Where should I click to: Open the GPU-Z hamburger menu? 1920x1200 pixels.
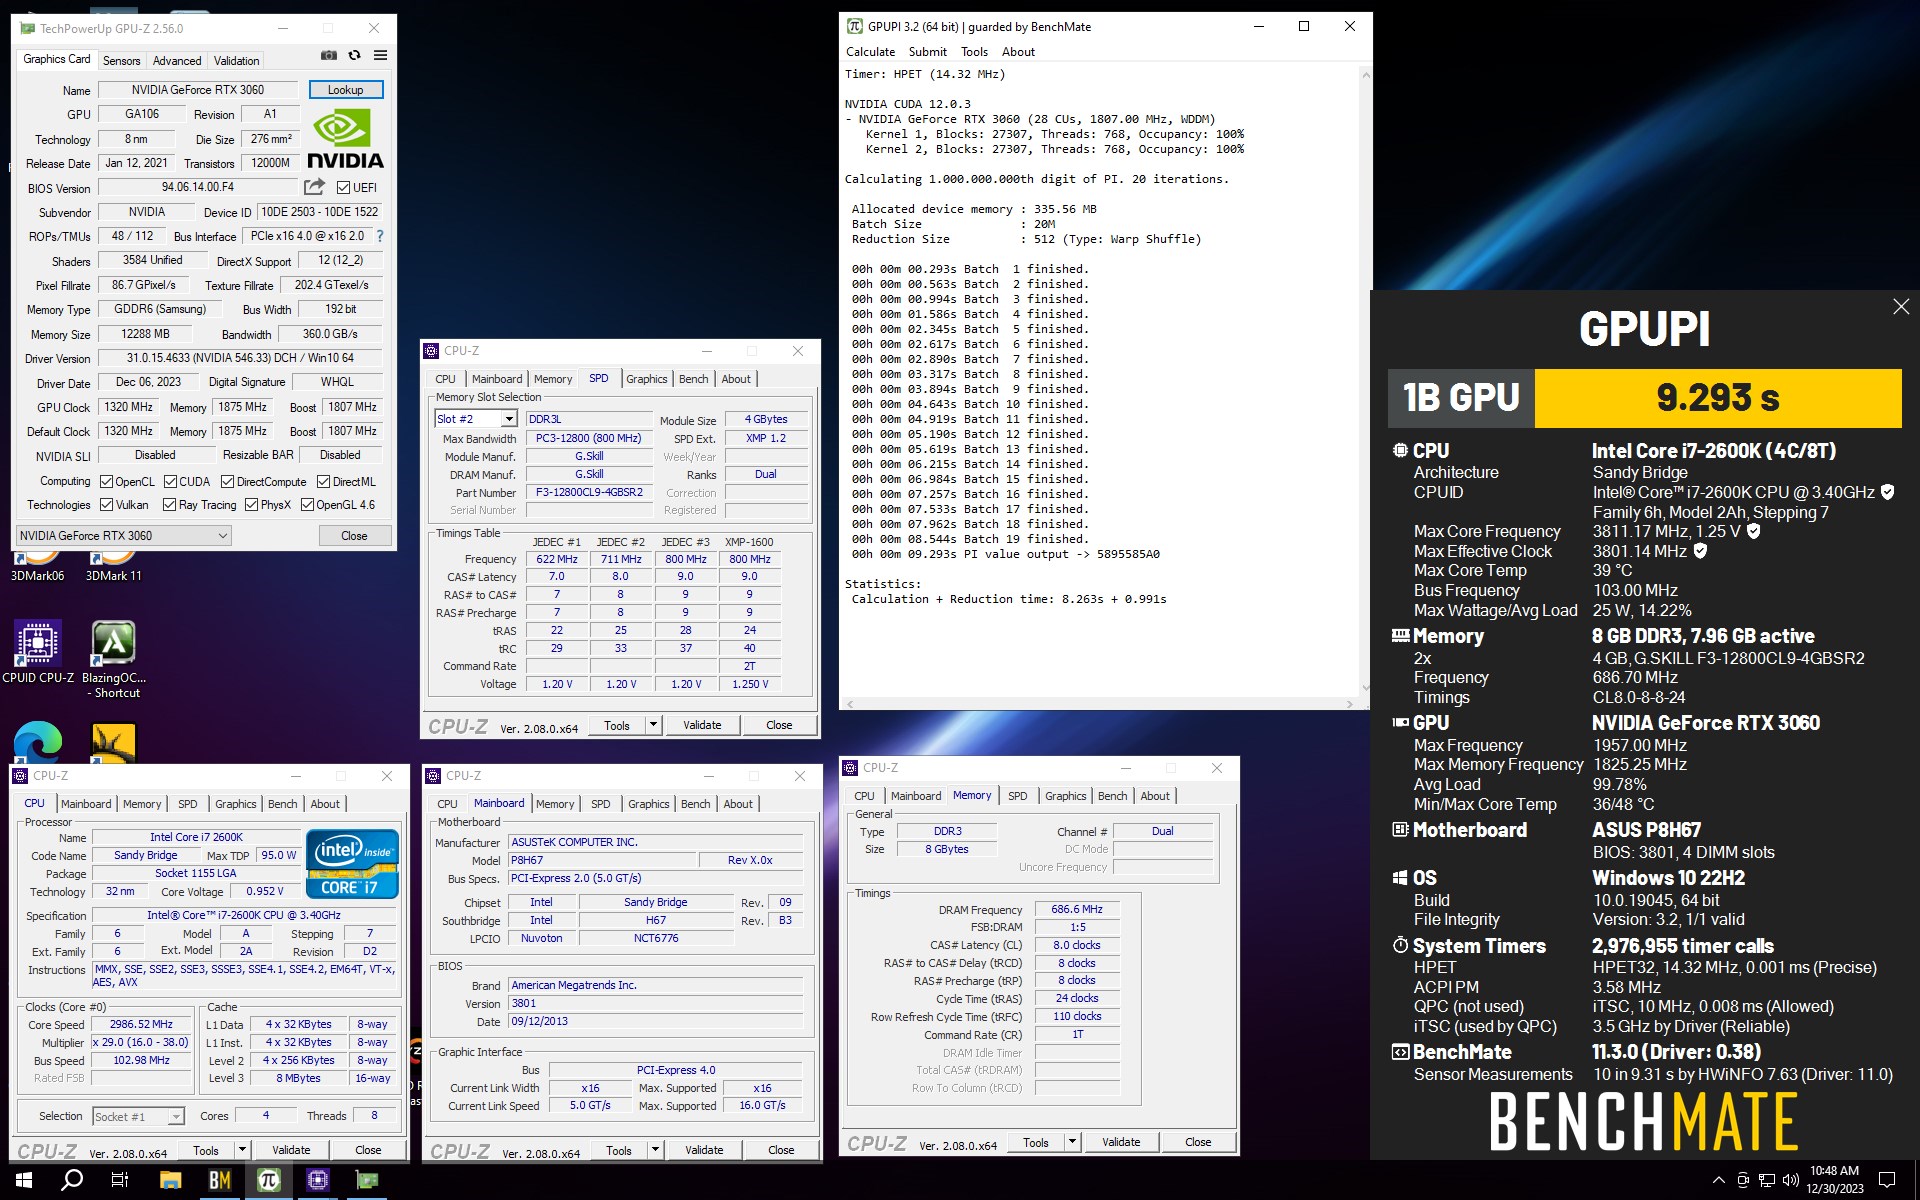tap(380, 56)
